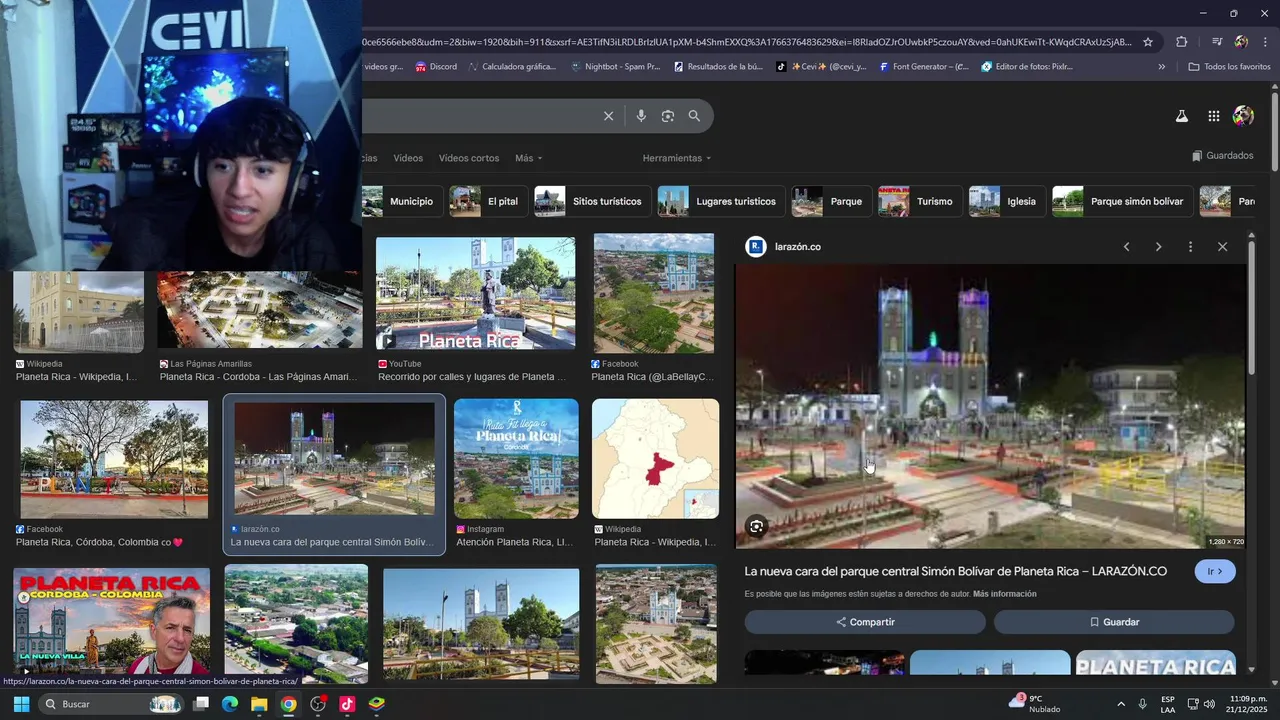This screenshot has width=1280, height=720.
Task: Open the Más información copyright link
Action: (1004, 594)
